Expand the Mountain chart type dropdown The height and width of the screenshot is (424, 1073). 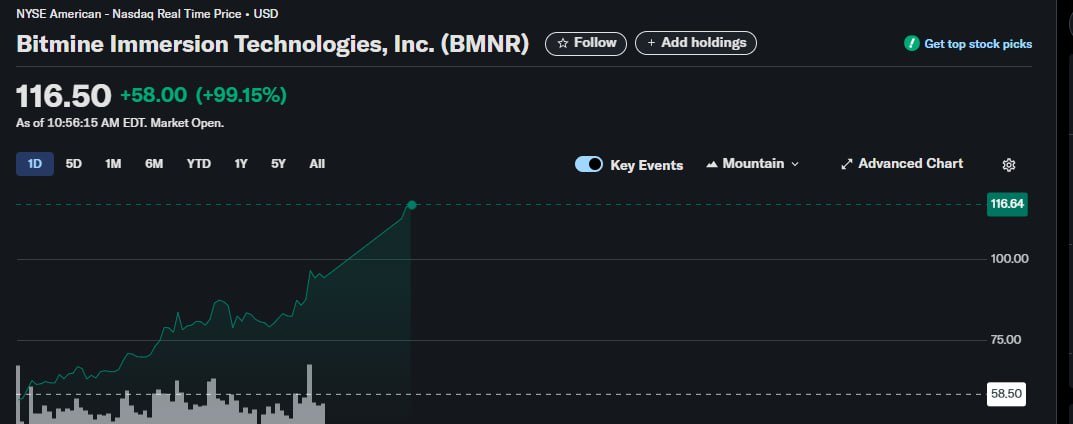pyautogui.click(x=752, y=163)
